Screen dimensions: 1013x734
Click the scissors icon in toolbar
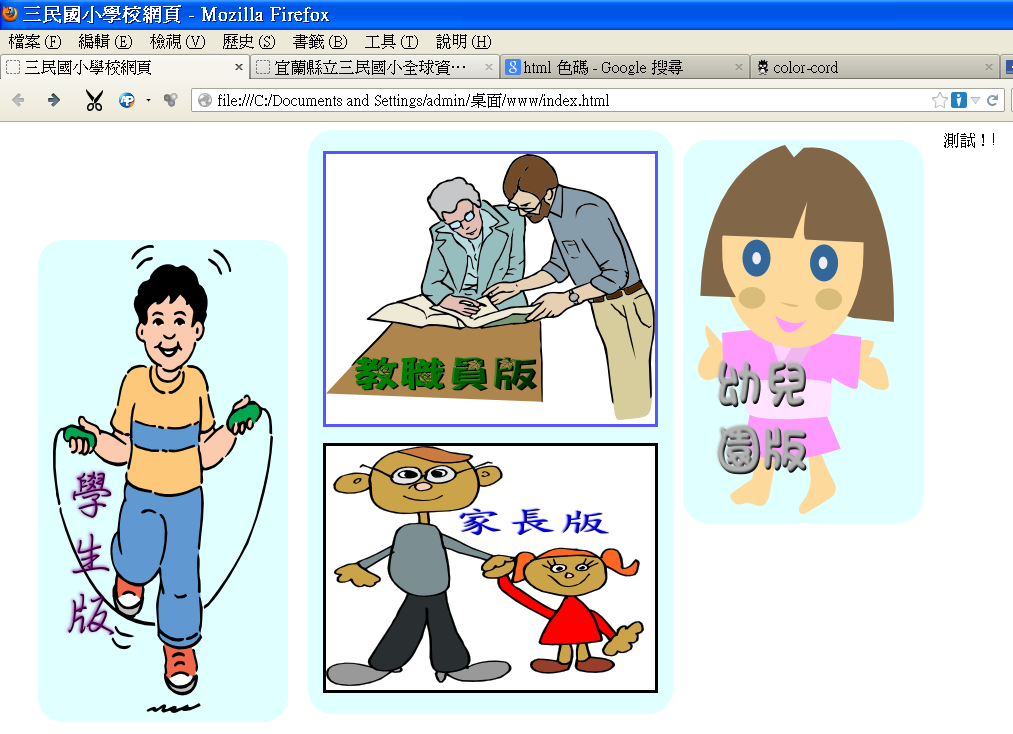click(94, 100)
